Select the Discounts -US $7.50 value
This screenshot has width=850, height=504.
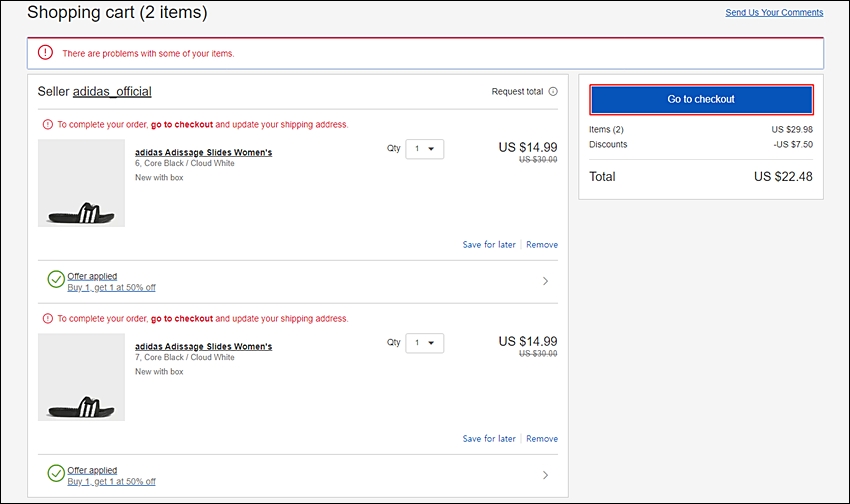[793, 145]
